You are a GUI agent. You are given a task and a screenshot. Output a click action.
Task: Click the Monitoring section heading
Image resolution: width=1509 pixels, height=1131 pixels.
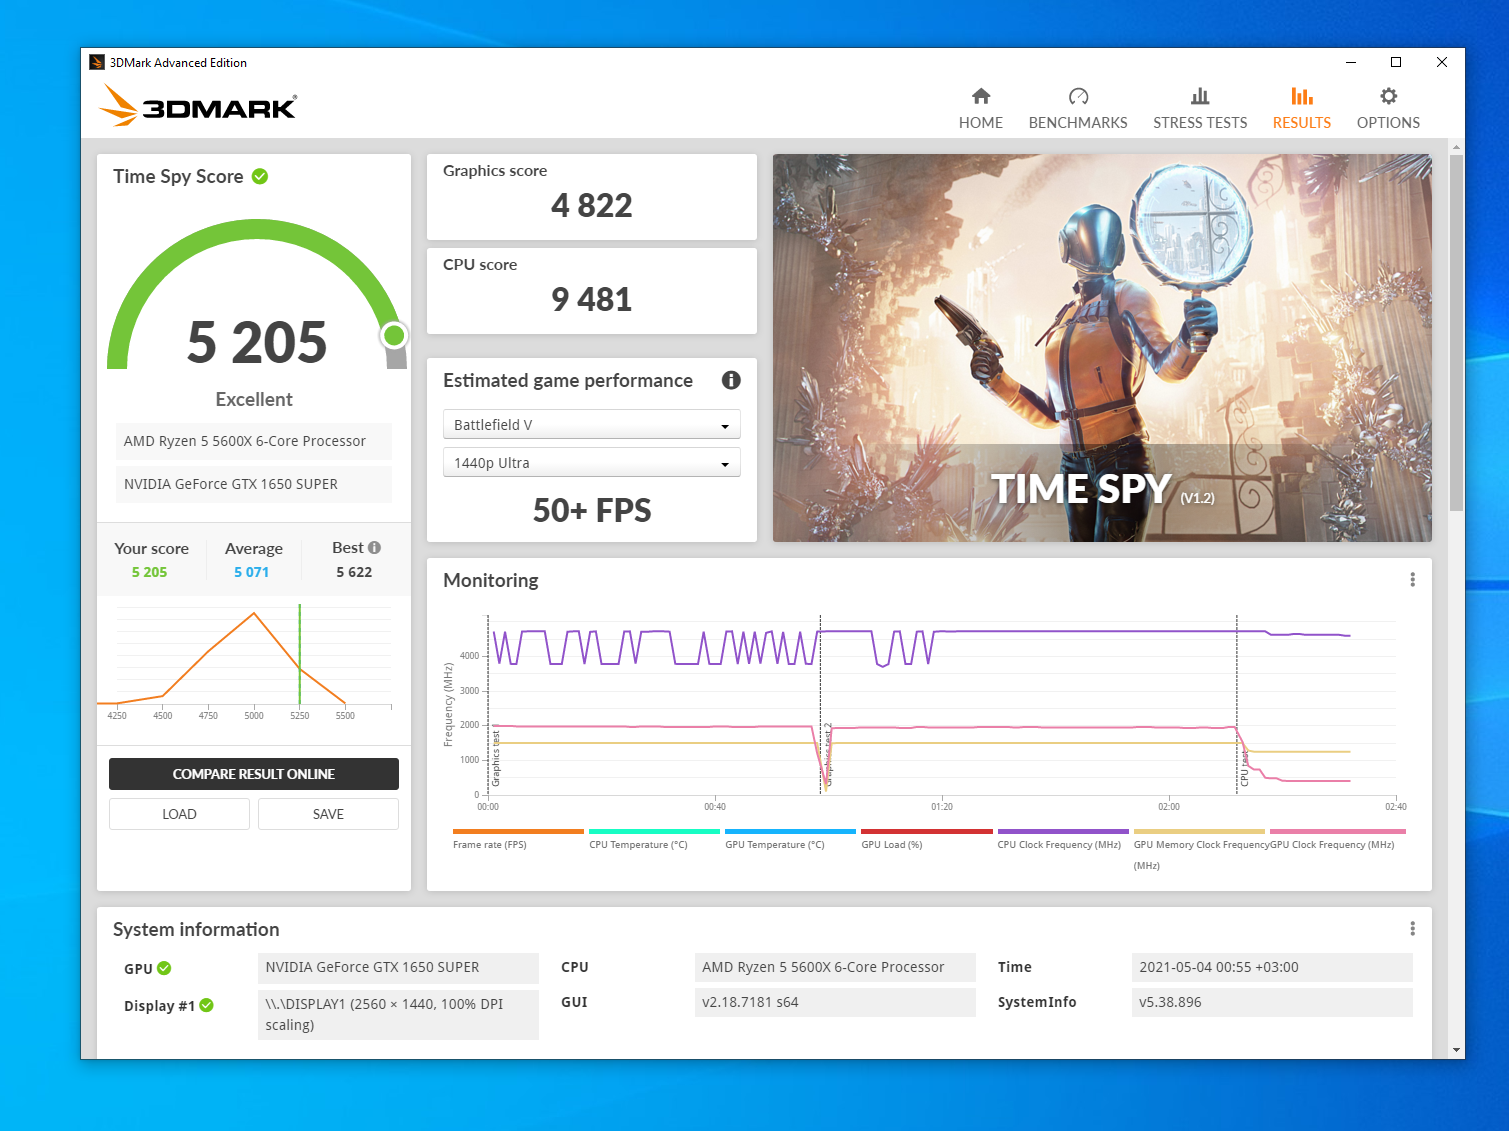pos(491,580)
